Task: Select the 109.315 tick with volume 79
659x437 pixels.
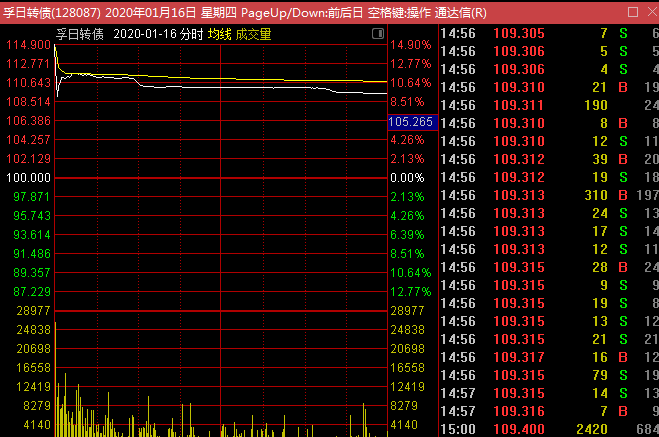Action: point(549,375)
